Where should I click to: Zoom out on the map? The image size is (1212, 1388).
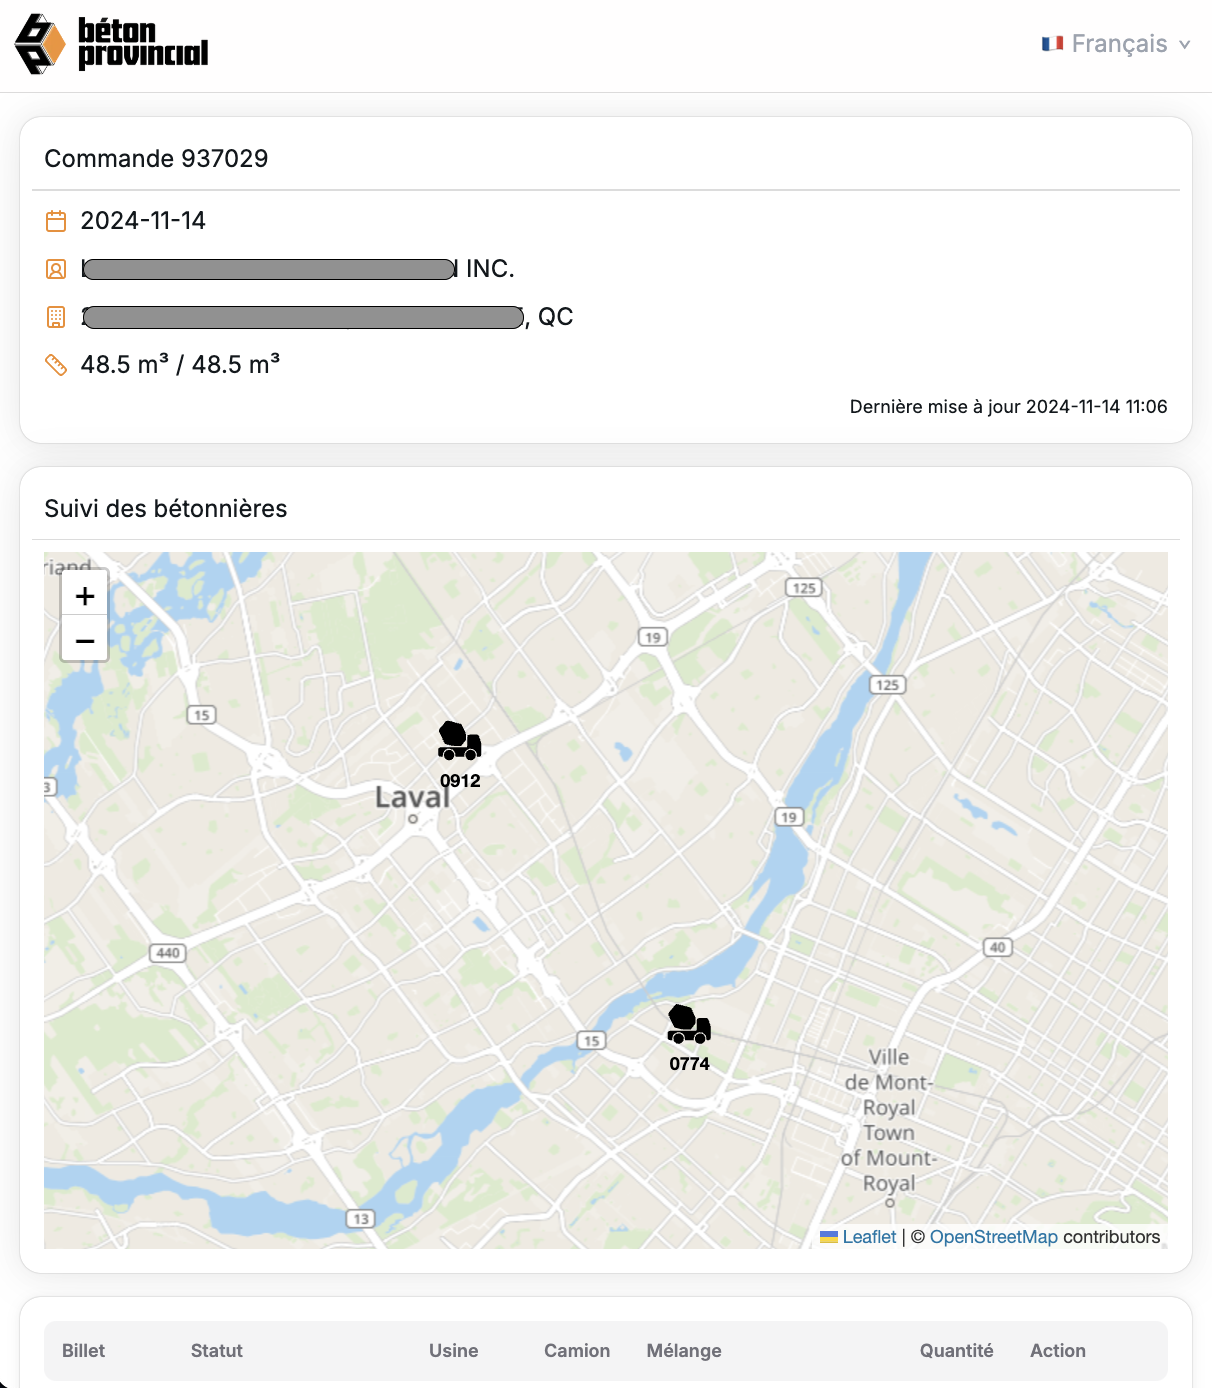[x=85, y=640]
